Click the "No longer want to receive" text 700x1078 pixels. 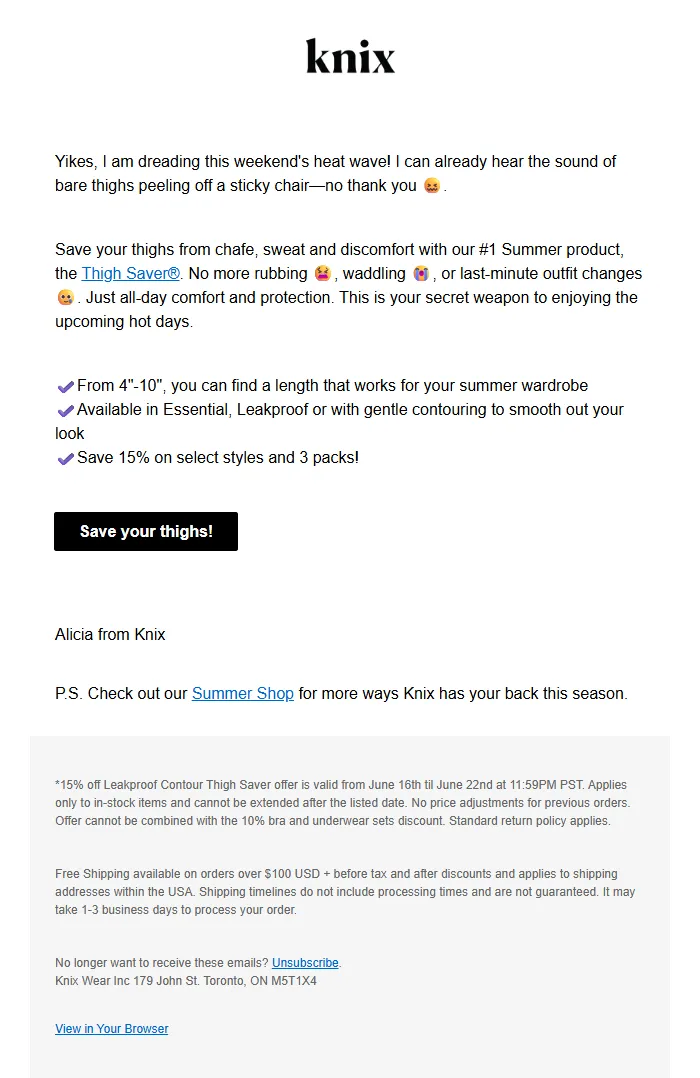[162, 962]
